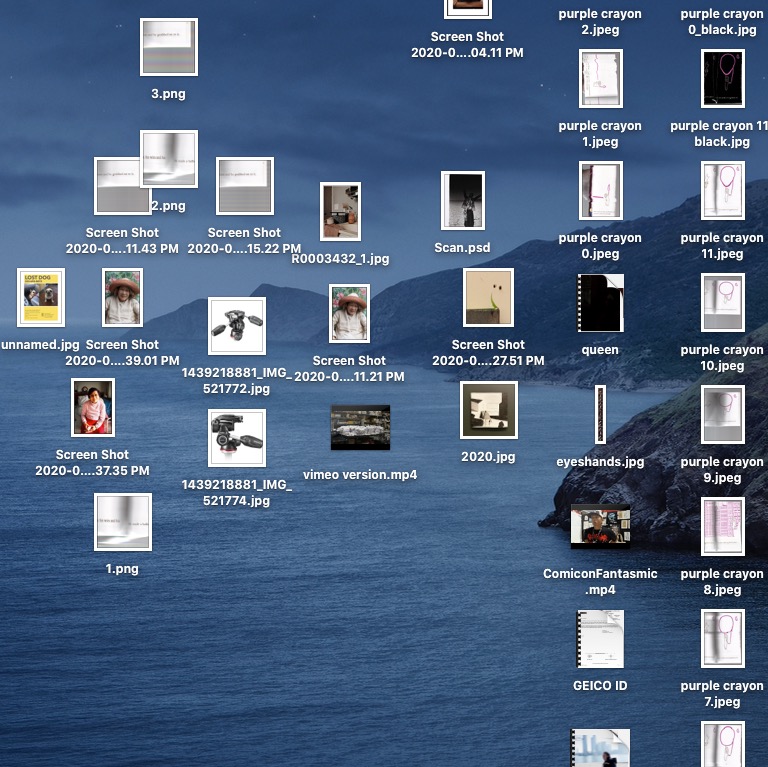This screenshot has height=767, width=768.
Task: Select 1439218881_IMG_521774.jpg file icon
Action: coord(237,438)
